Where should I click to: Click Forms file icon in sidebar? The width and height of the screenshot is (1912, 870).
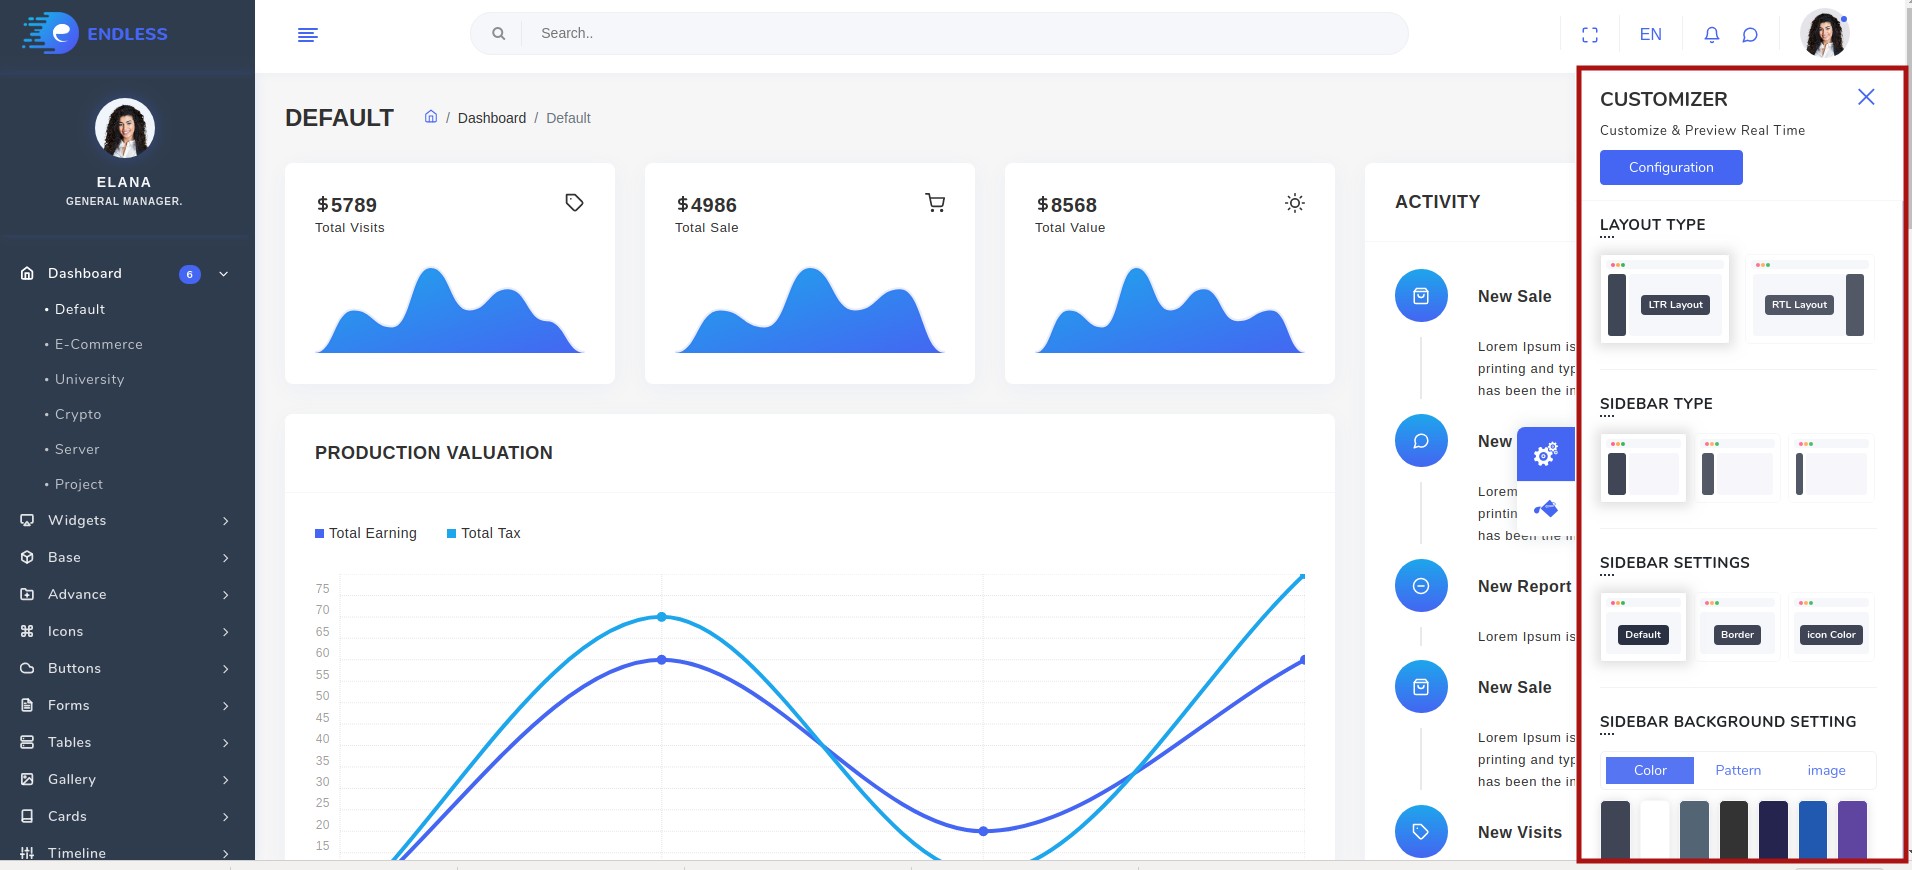click(x=27, y=705)
